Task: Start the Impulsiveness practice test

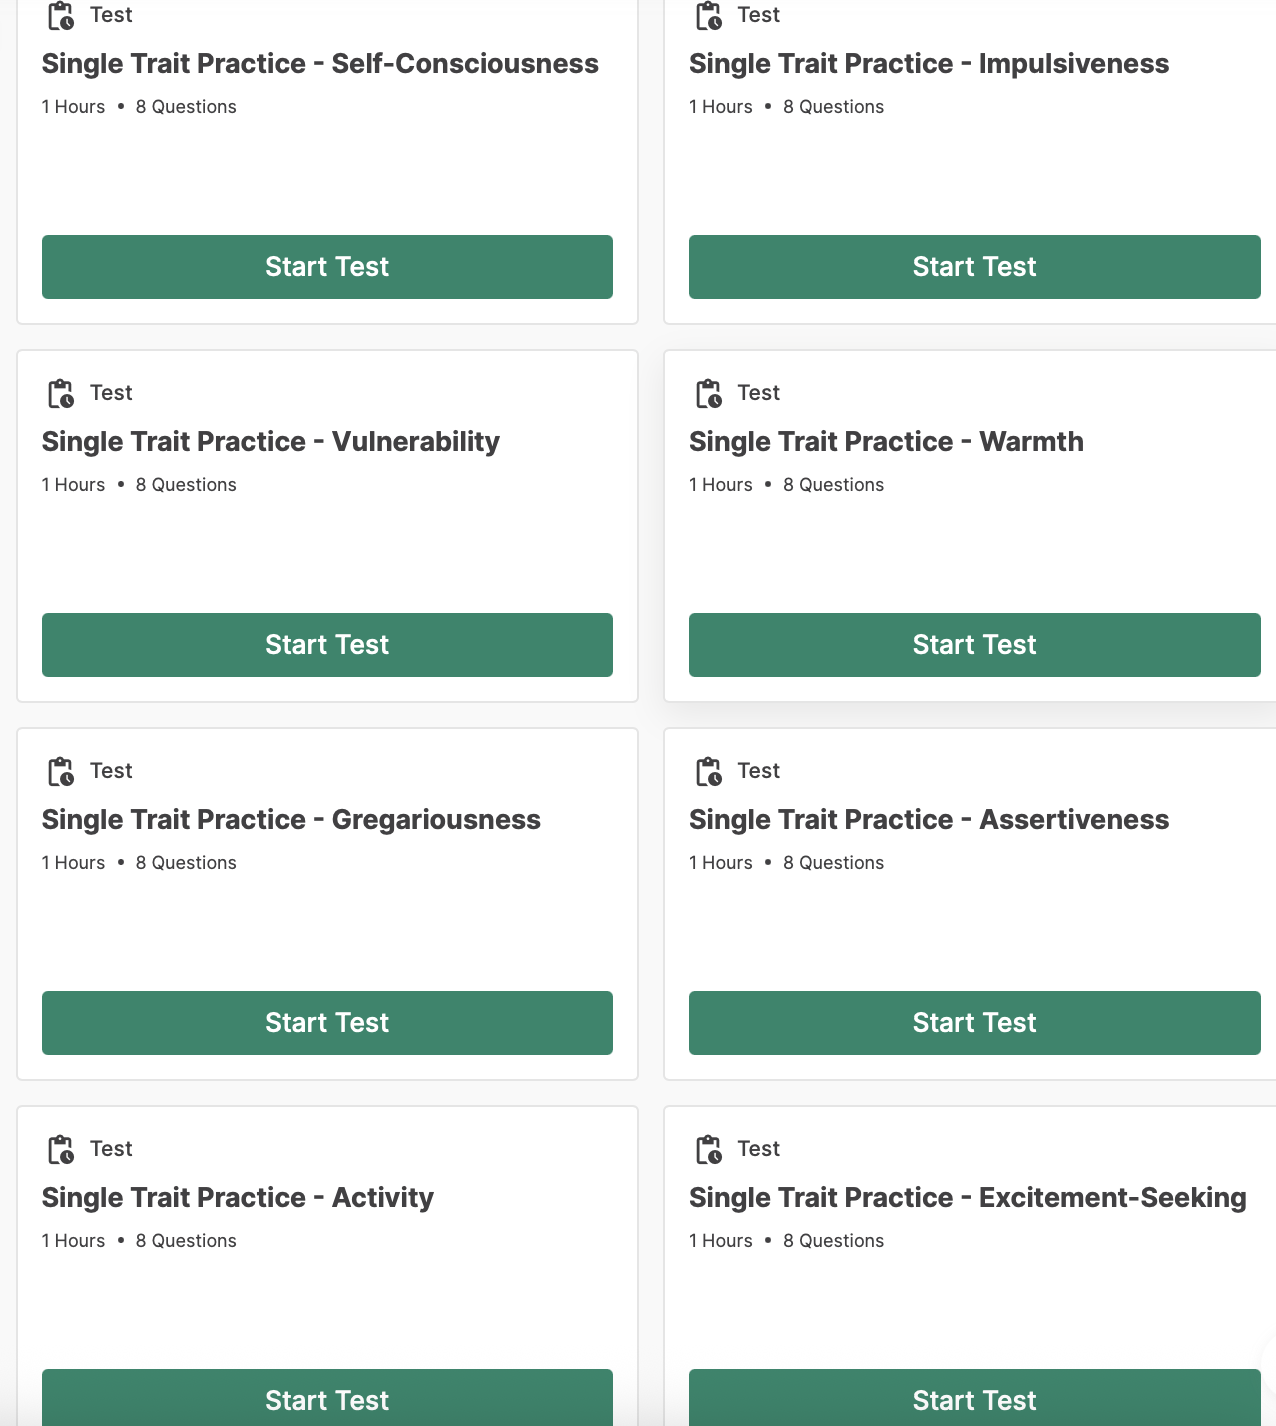Action: tap(974, 267)
